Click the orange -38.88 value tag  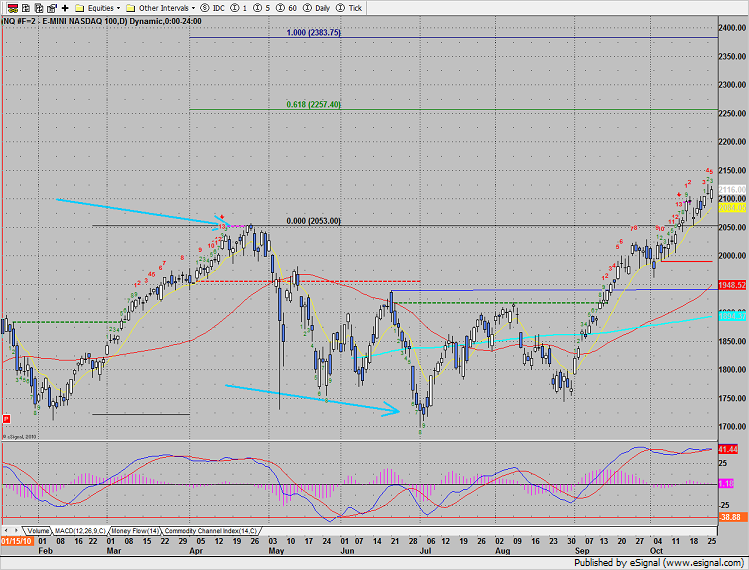[731, 517]
